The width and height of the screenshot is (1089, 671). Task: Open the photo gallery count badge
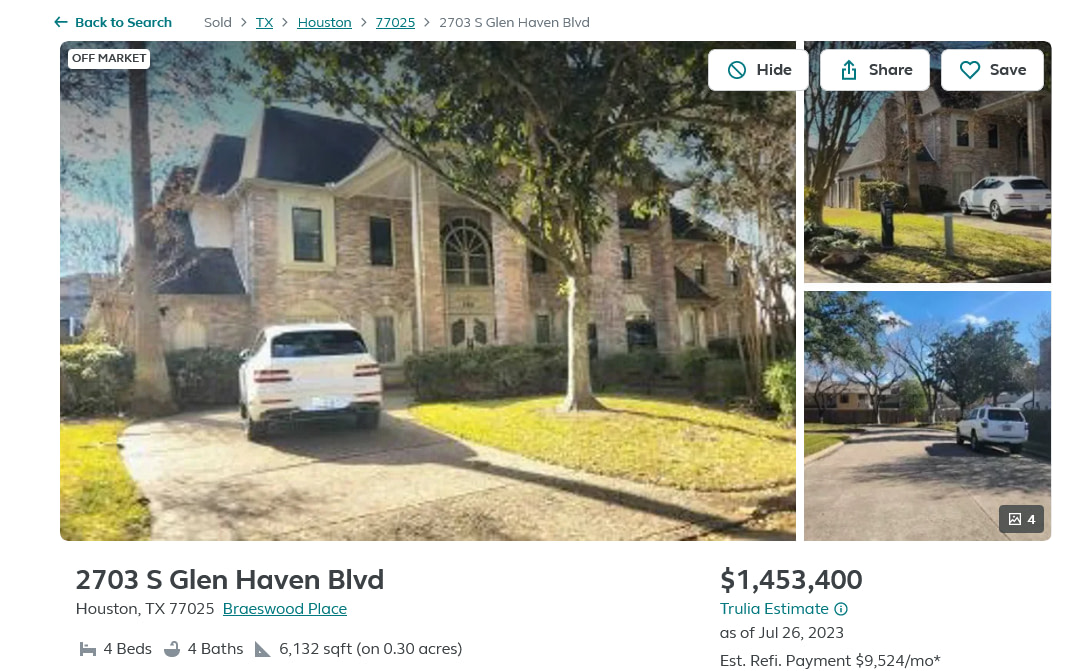pyautogui.click(x=1022, y=519)
